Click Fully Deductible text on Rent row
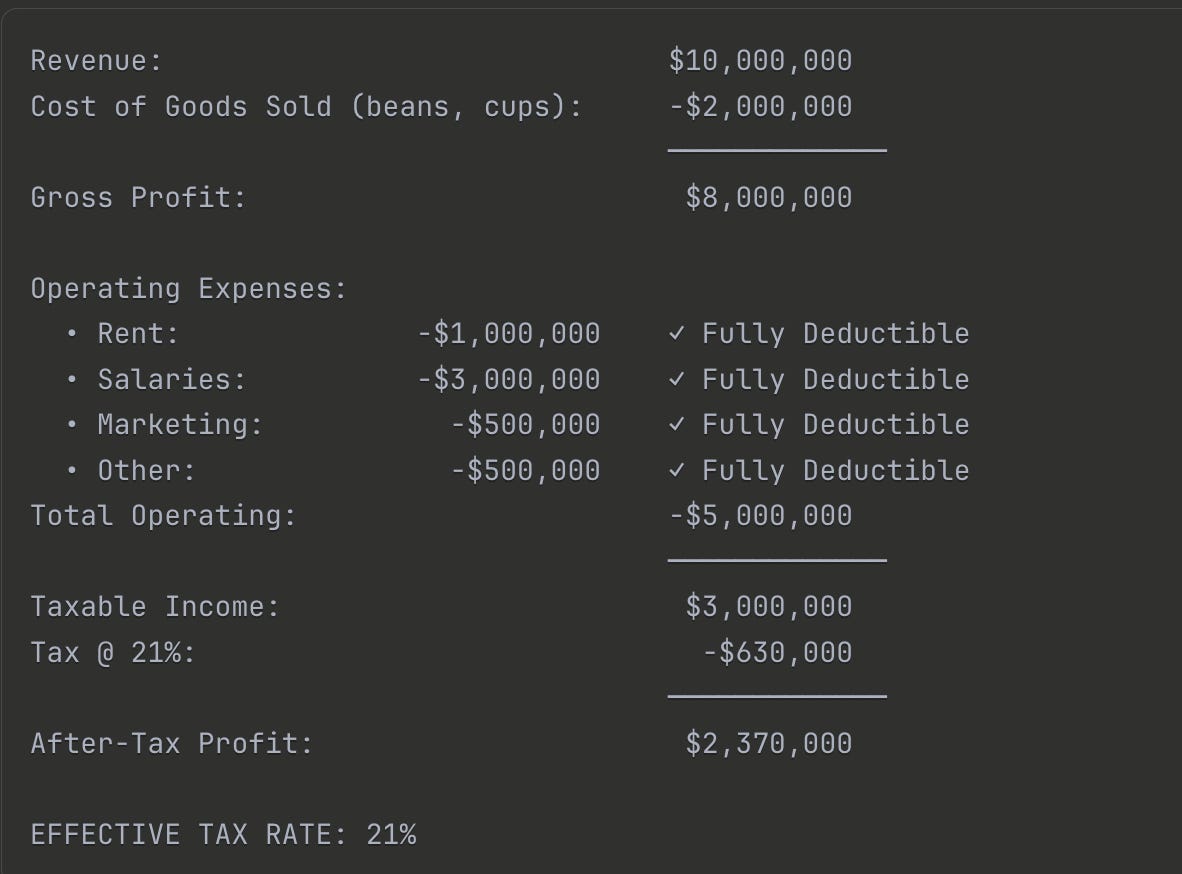The width and height of the screenshot is (1182, 874). (835, 334)
